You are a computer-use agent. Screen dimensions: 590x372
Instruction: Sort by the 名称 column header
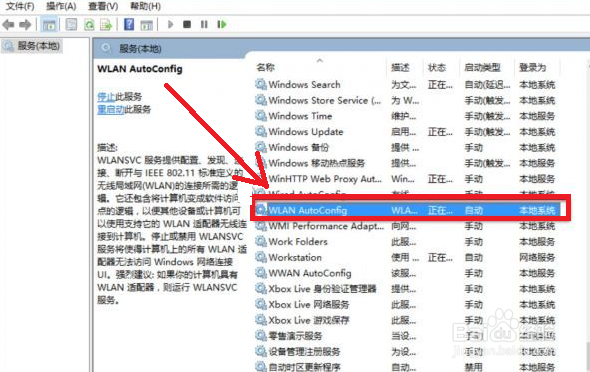[x=266, y=67]
